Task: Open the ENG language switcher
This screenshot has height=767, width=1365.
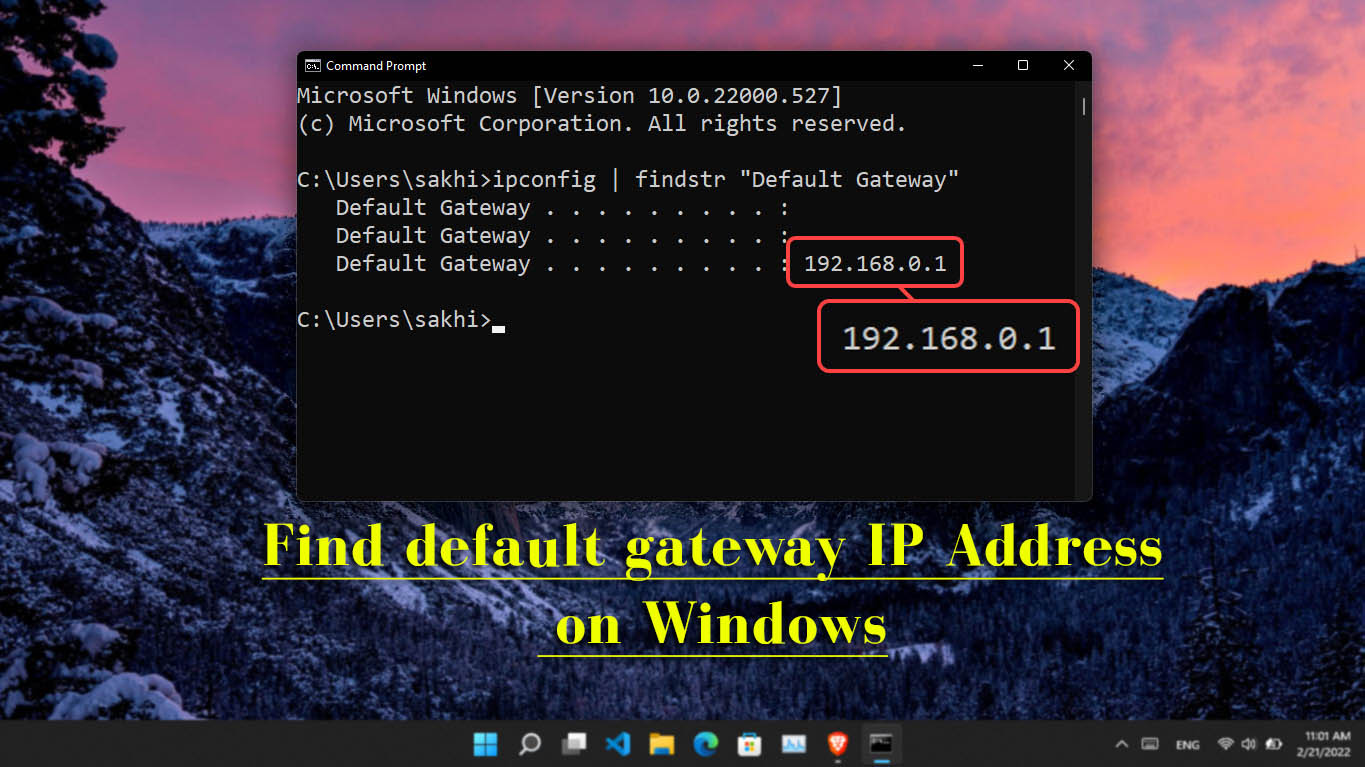Action: [x=1188, y=744]
